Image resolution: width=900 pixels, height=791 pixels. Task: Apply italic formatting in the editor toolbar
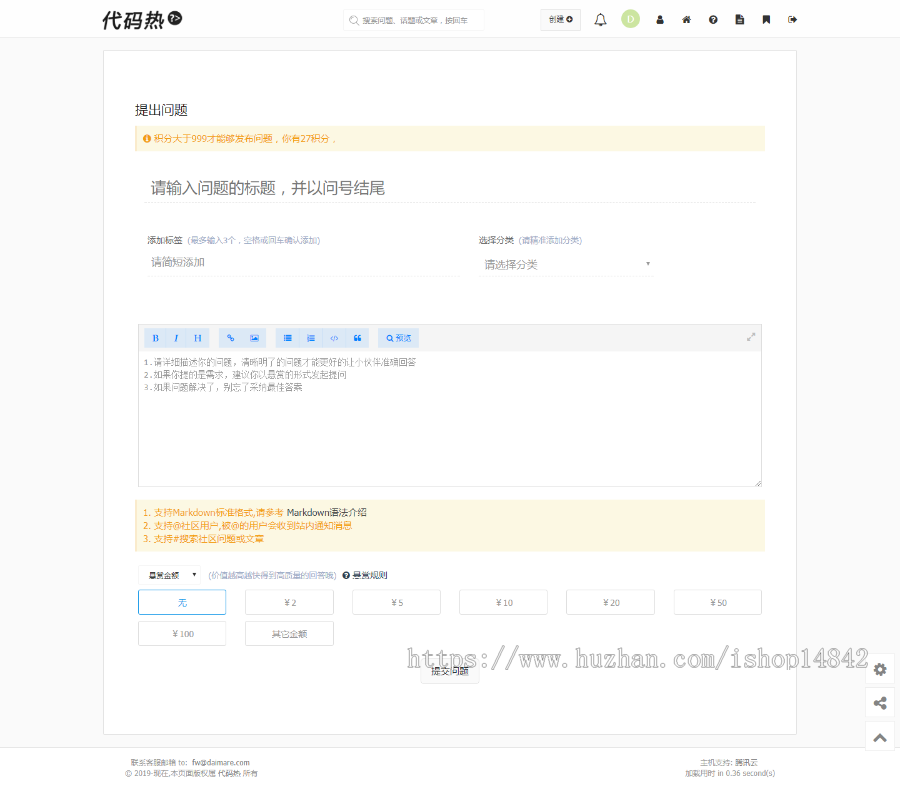[x=176, y=337]
